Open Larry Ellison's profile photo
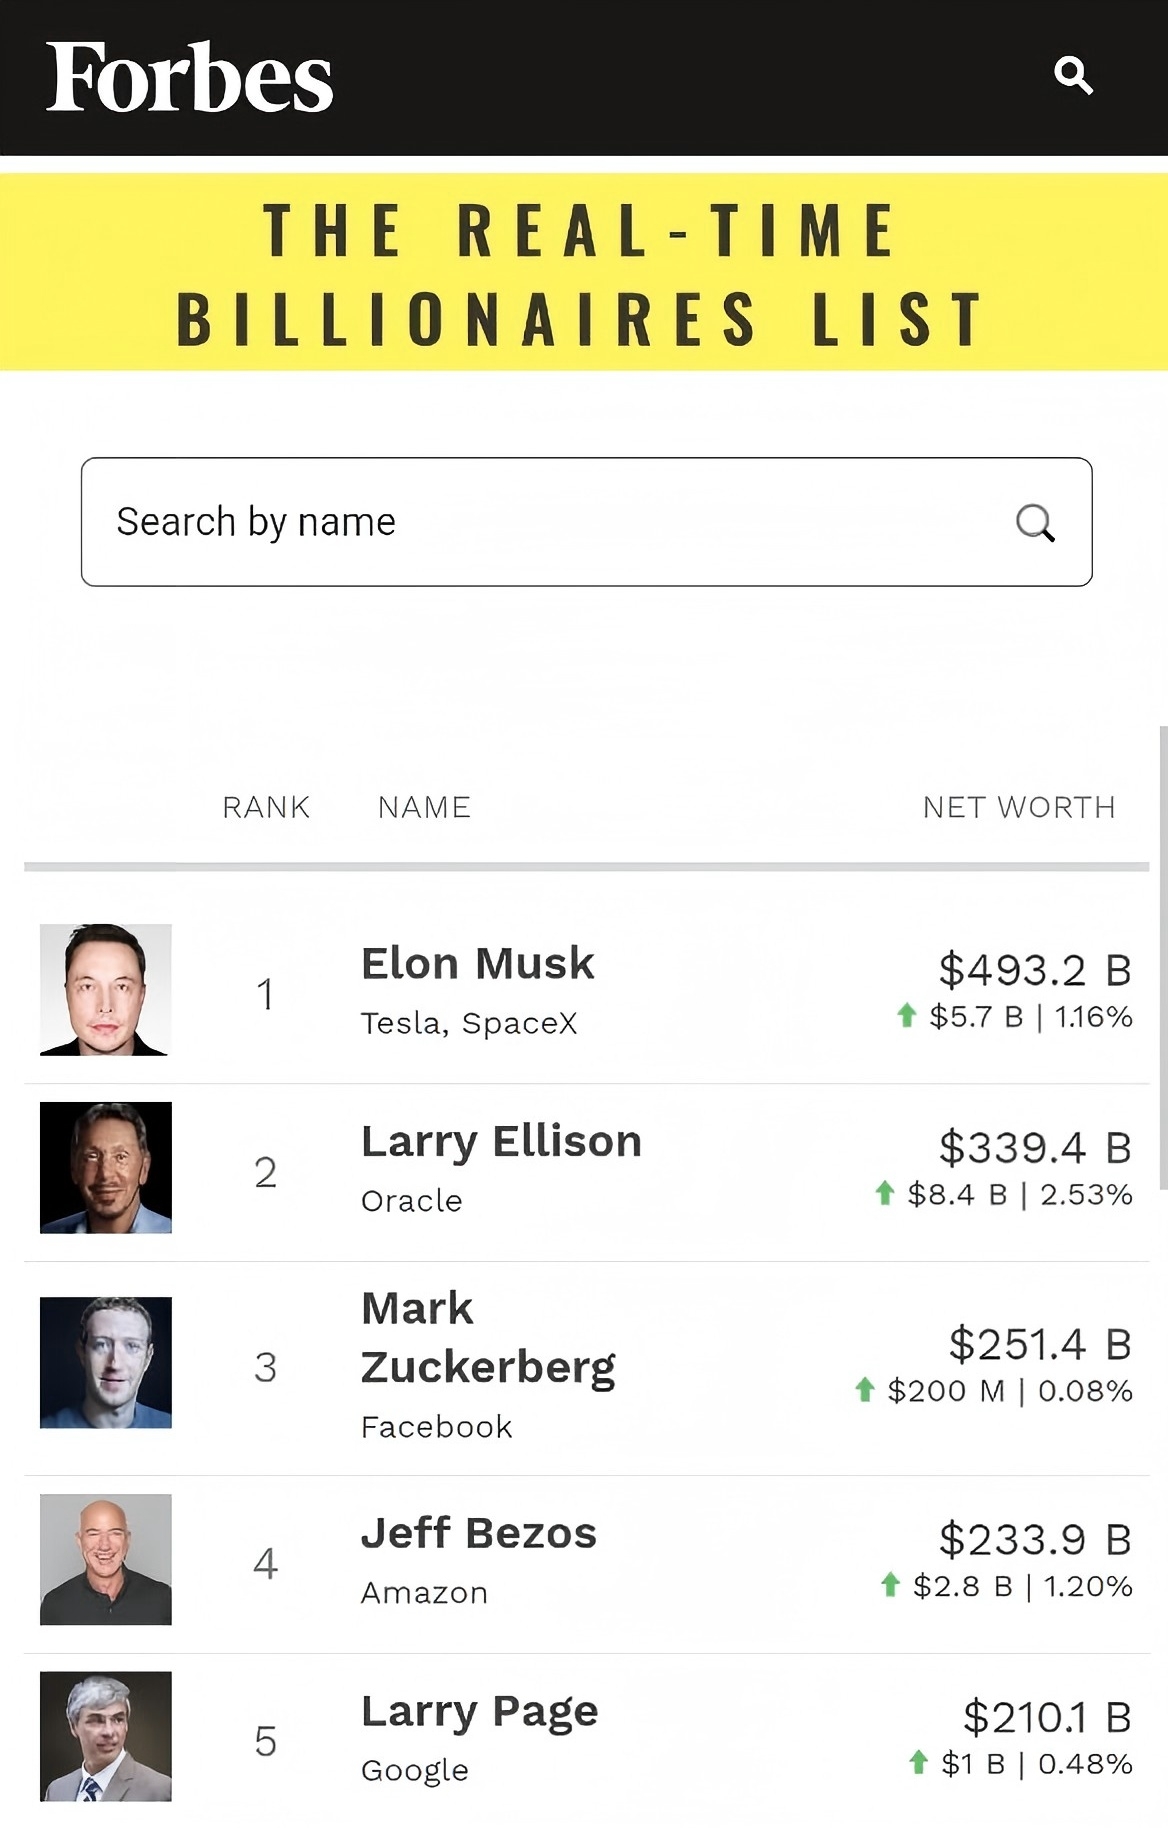Viewport: 1168px width, 1828px height. (x=106, y=1167)
